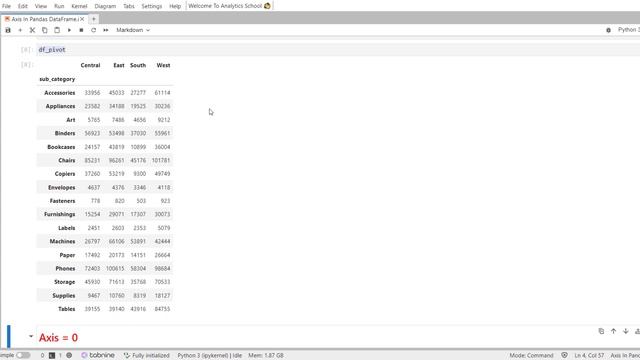
Task: Open a new launcher tab with plus button
Action: click(93, 19)
